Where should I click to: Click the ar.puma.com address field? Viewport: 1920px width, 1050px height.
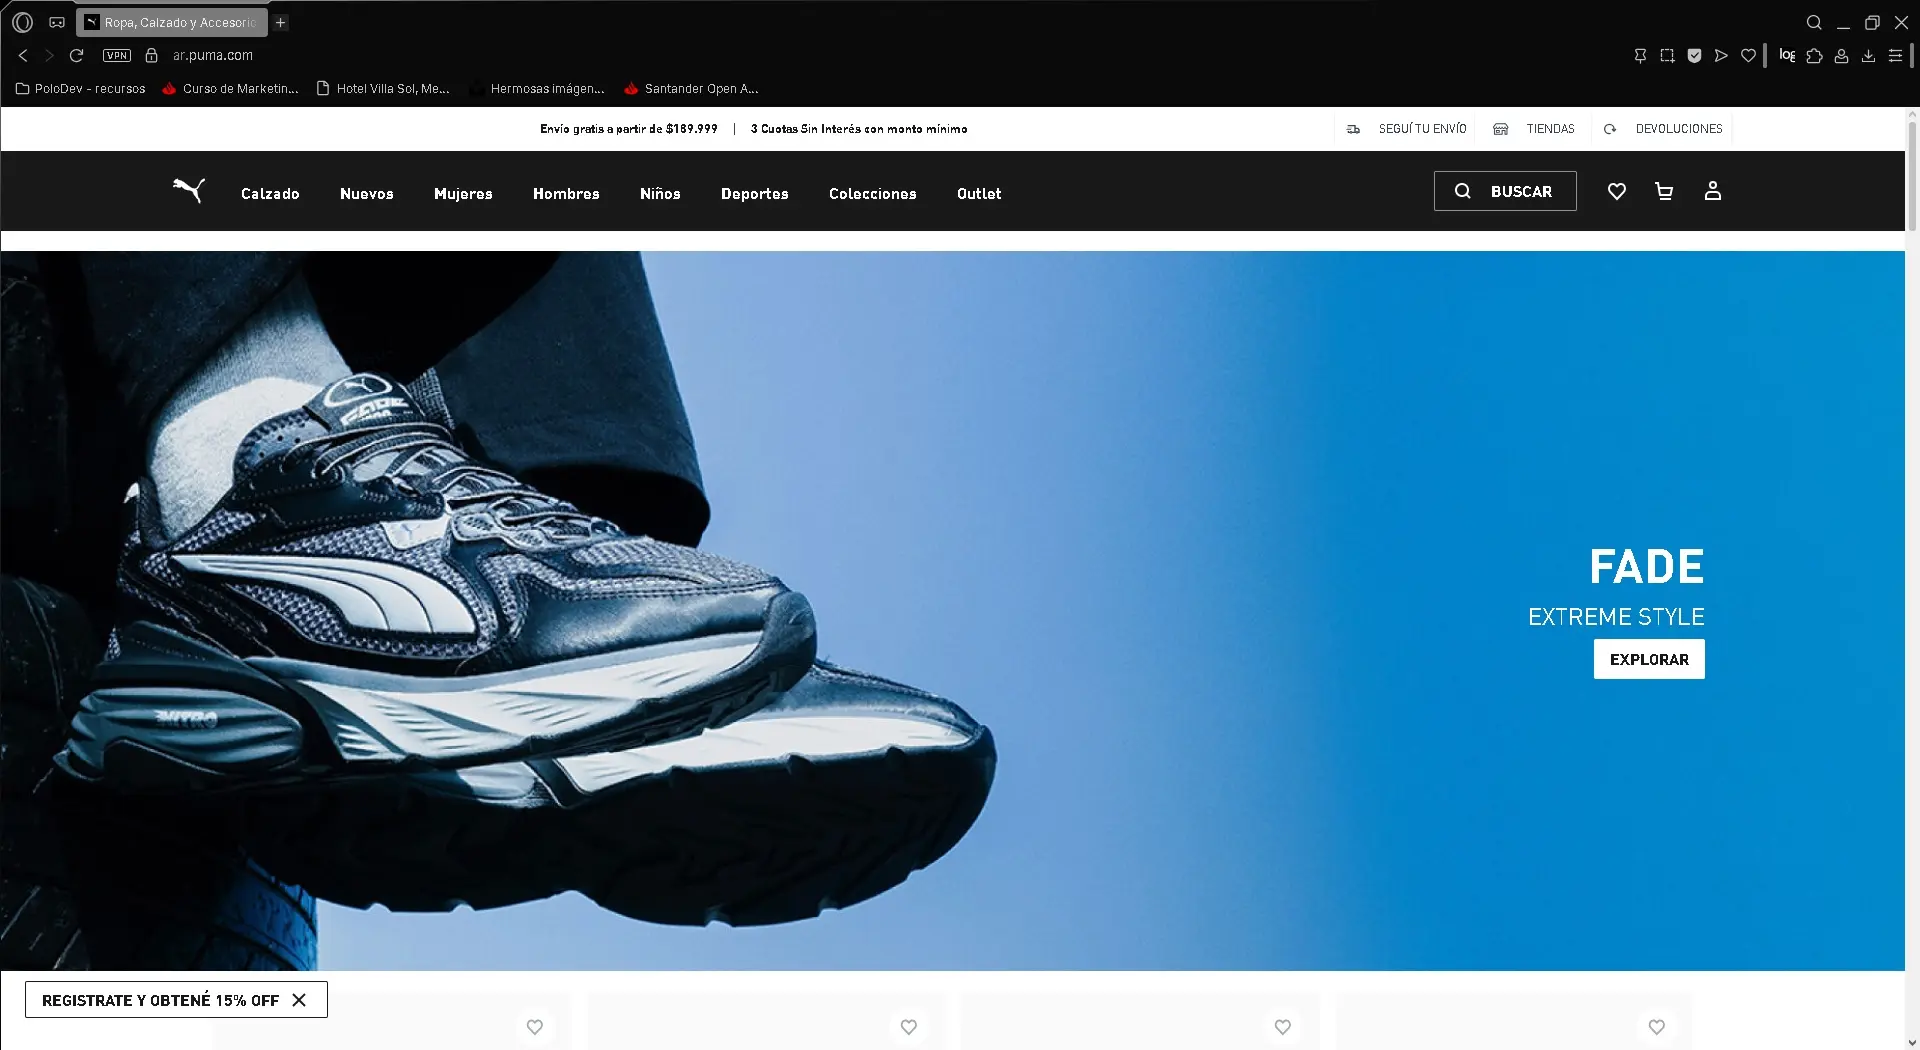[x=213, y=56]
